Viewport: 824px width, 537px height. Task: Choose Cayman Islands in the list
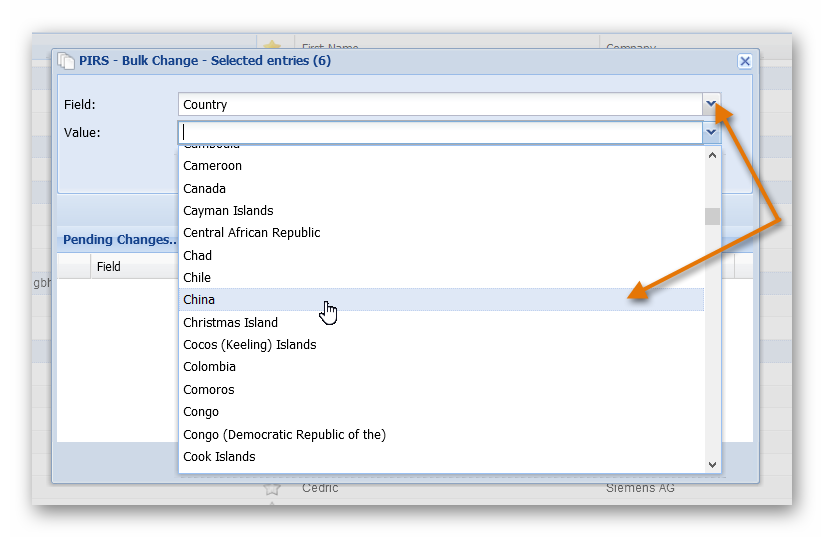click(228, 211)
